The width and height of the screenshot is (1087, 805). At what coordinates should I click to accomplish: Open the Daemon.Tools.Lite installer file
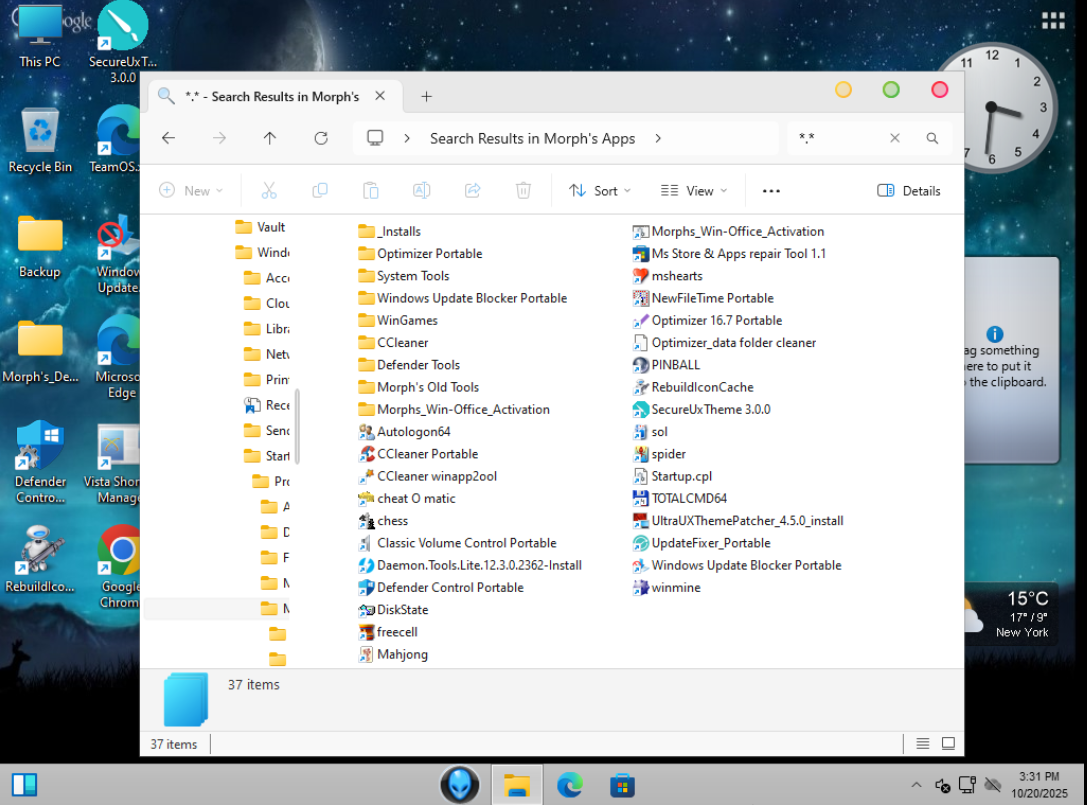tap(478, 565)
